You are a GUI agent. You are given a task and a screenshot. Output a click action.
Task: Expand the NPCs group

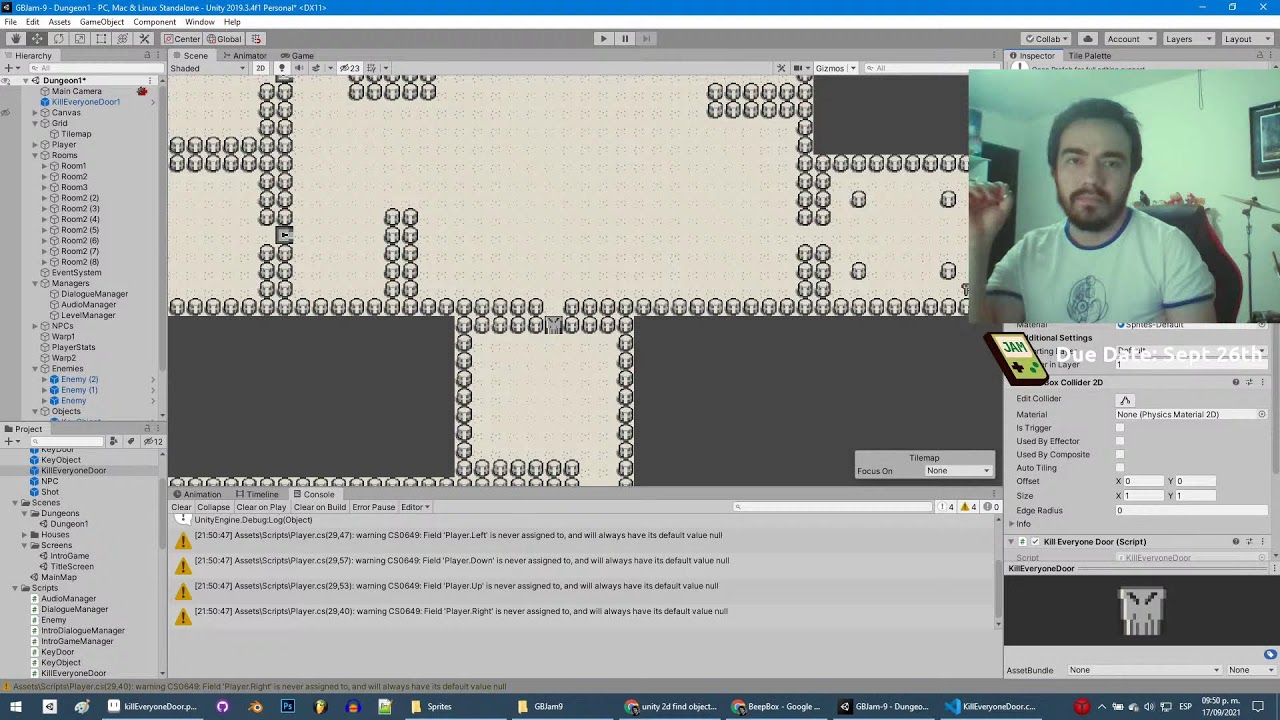click(x=35, y=326)
